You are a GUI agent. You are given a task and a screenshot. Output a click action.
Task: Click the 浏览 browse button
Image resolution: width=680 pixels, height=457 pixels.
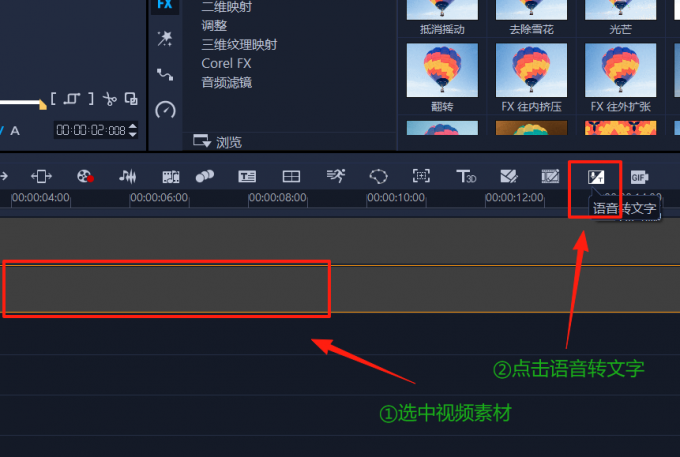[x=217, y=142]
